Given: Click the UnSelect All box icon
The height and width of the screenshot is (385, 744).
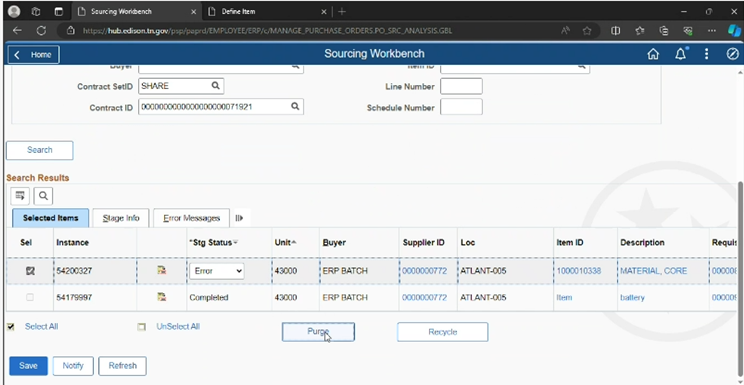Looking at the screenshot, I should click(141, 327).
